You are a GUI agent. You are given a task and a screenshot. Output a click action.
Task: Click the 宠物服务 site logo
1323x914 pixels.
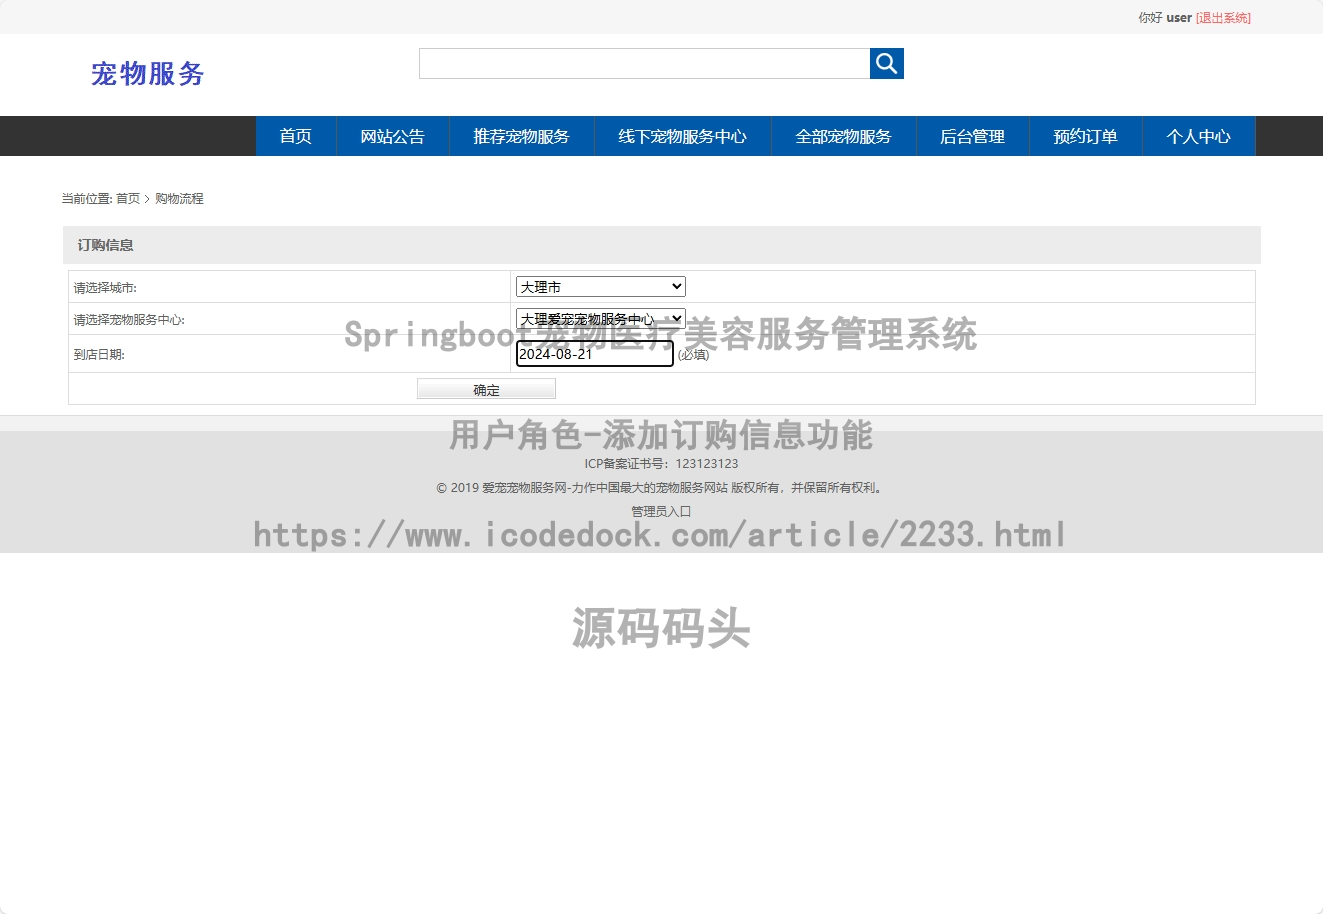click(x=148, y=74)
